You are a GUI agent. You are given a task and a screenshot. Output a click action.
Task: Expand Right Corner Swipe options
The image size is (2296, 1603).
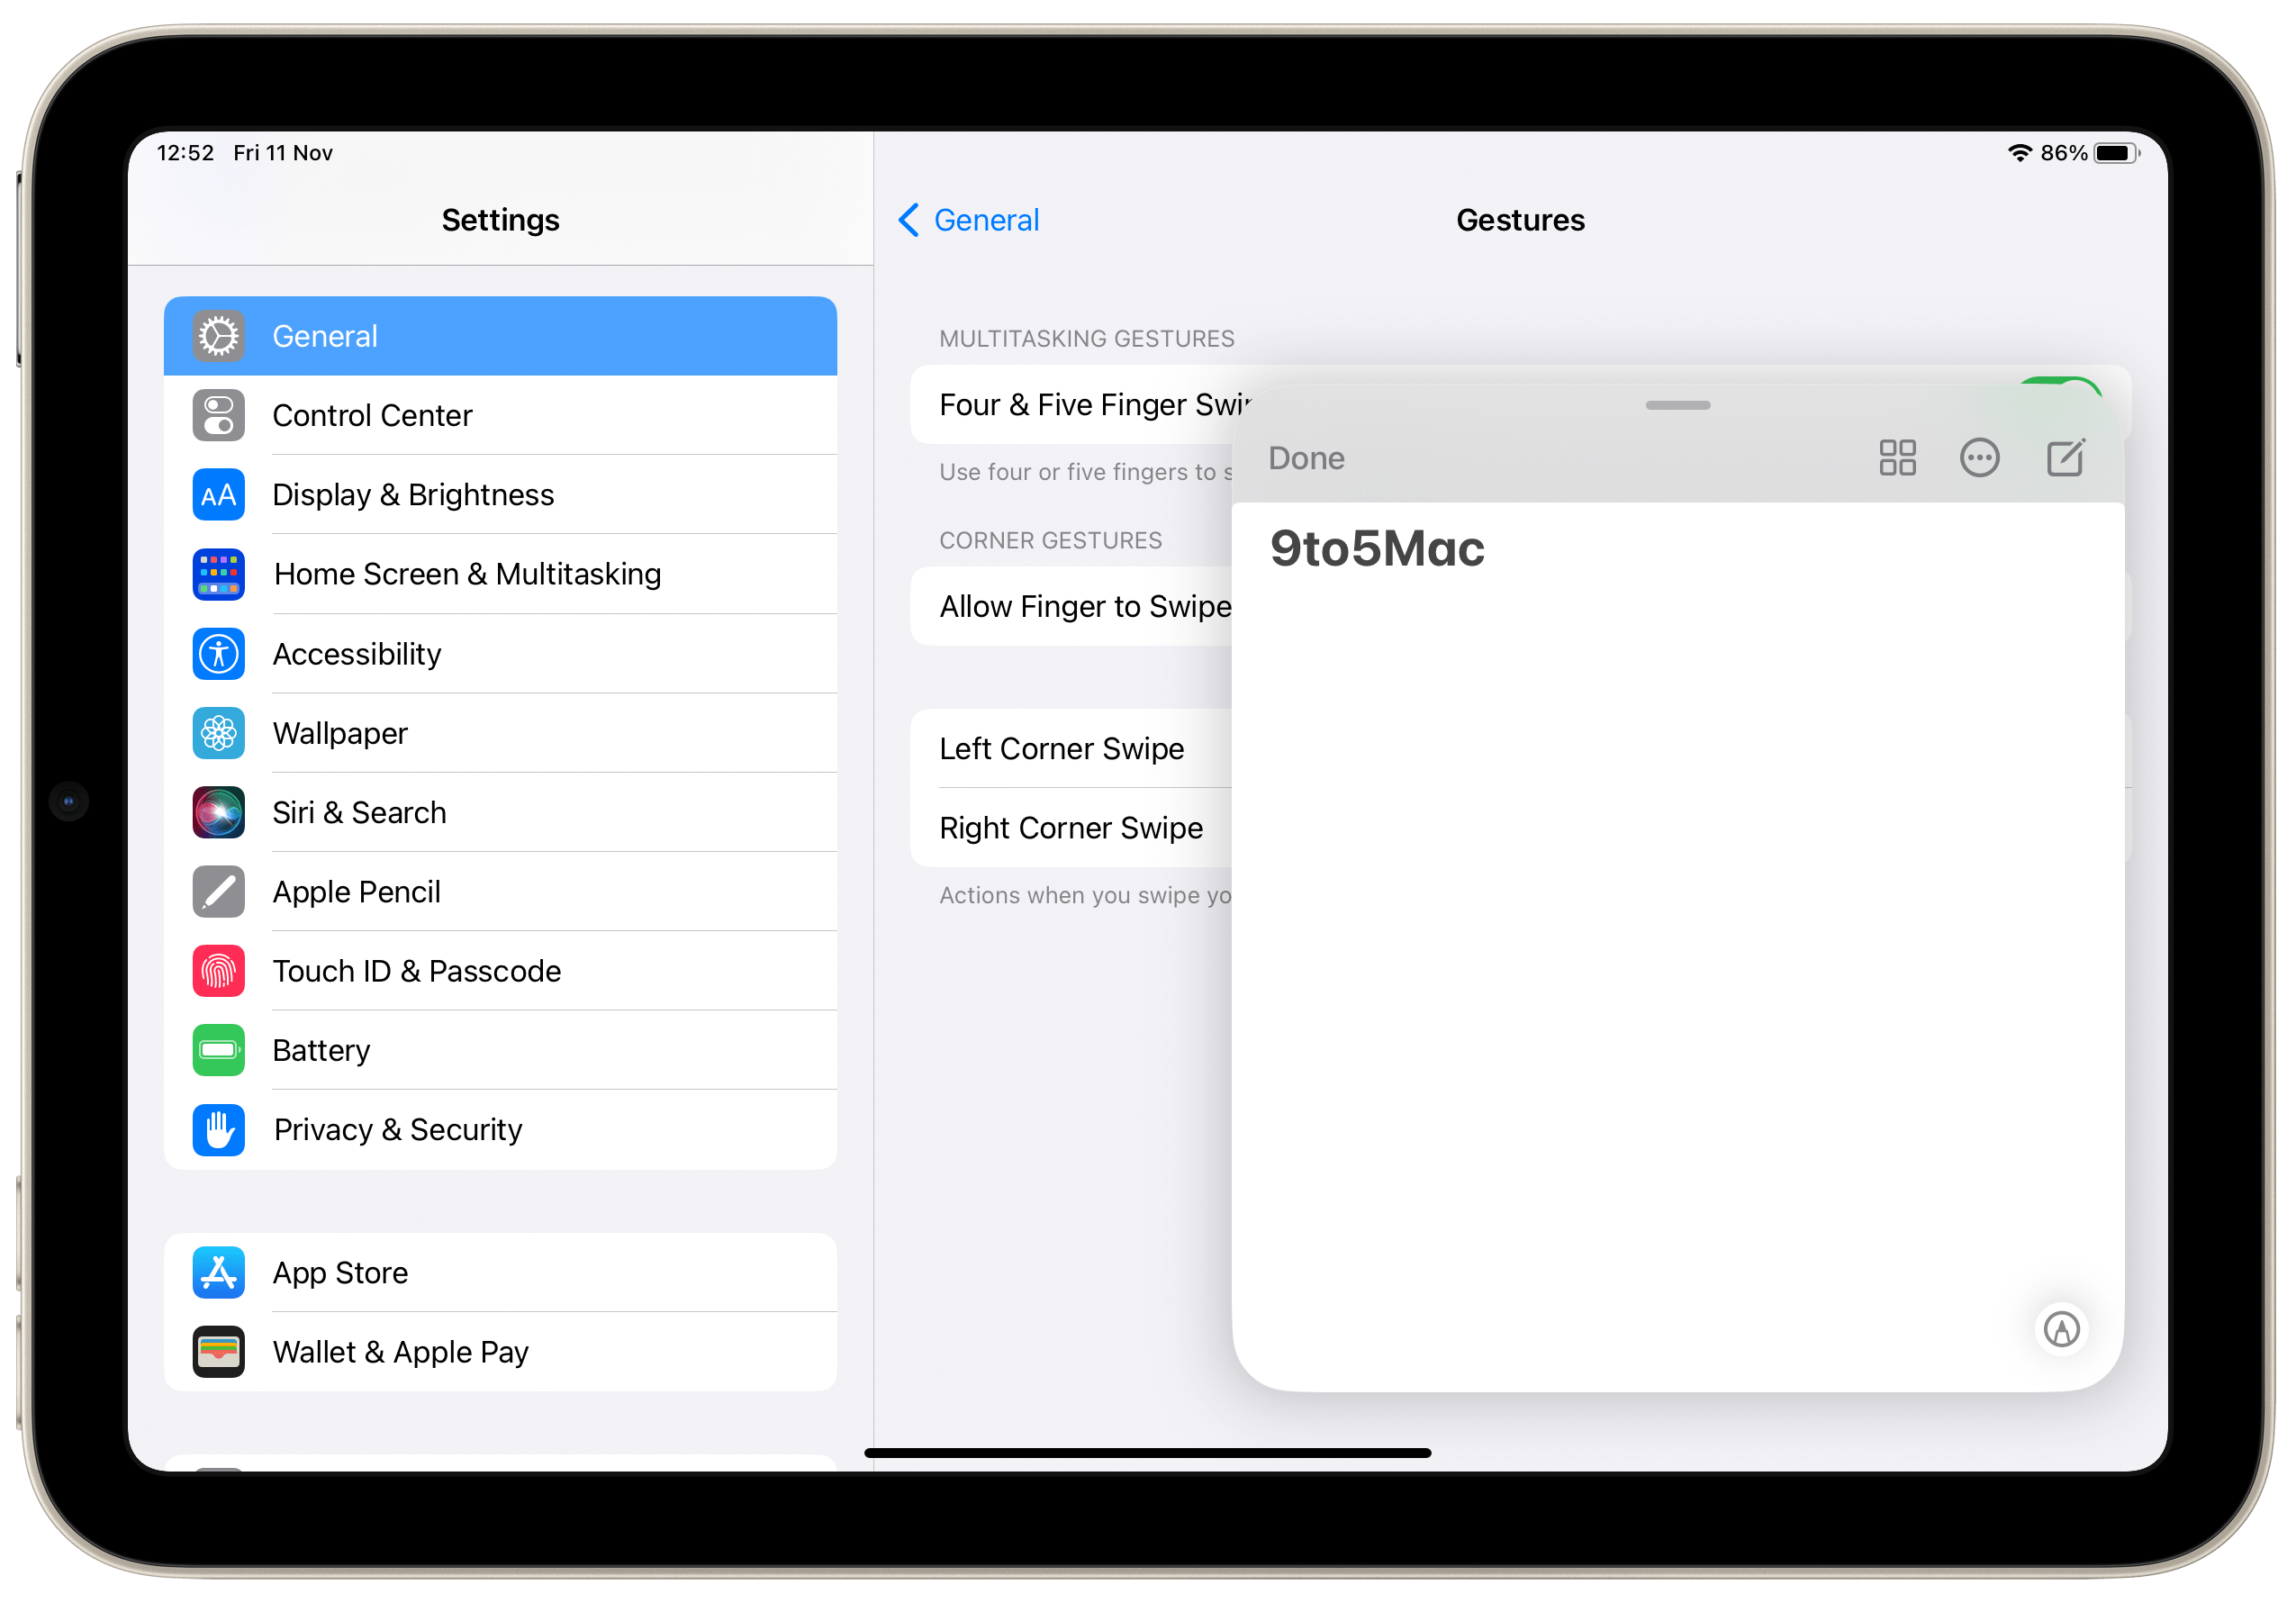[1073, 827]
